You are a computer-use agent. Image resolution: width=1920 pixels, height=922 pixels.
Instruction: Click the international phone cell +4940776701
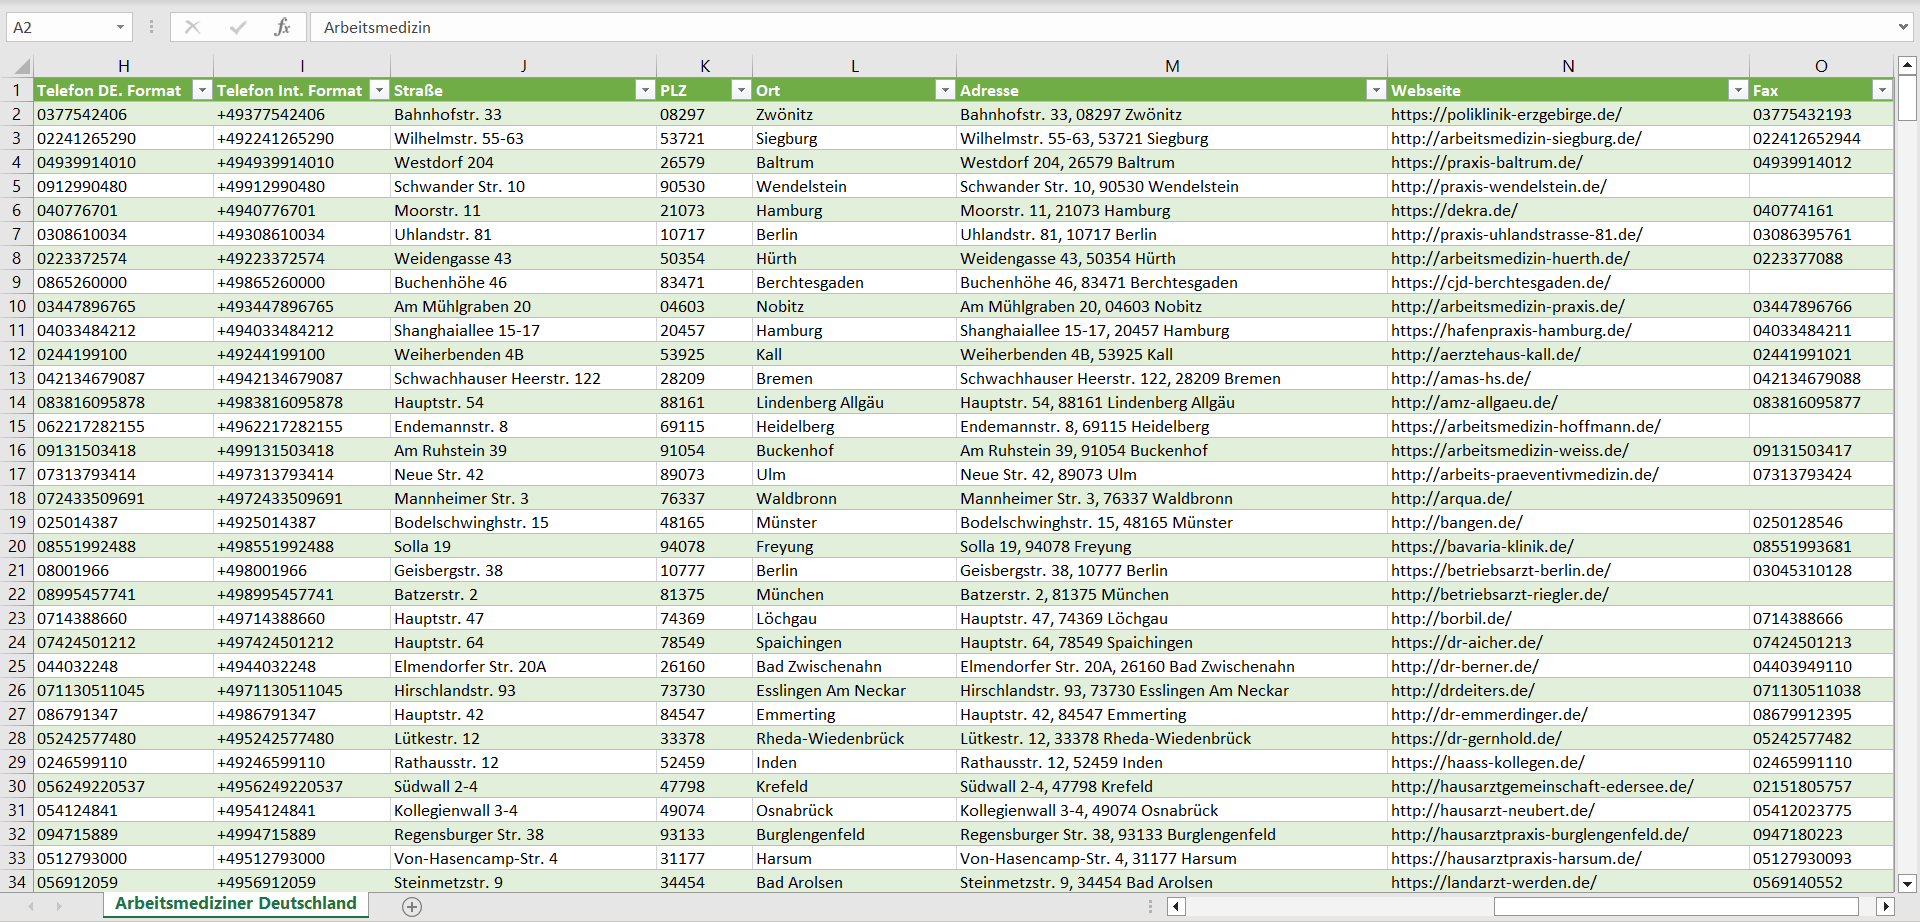coord(302,210)
